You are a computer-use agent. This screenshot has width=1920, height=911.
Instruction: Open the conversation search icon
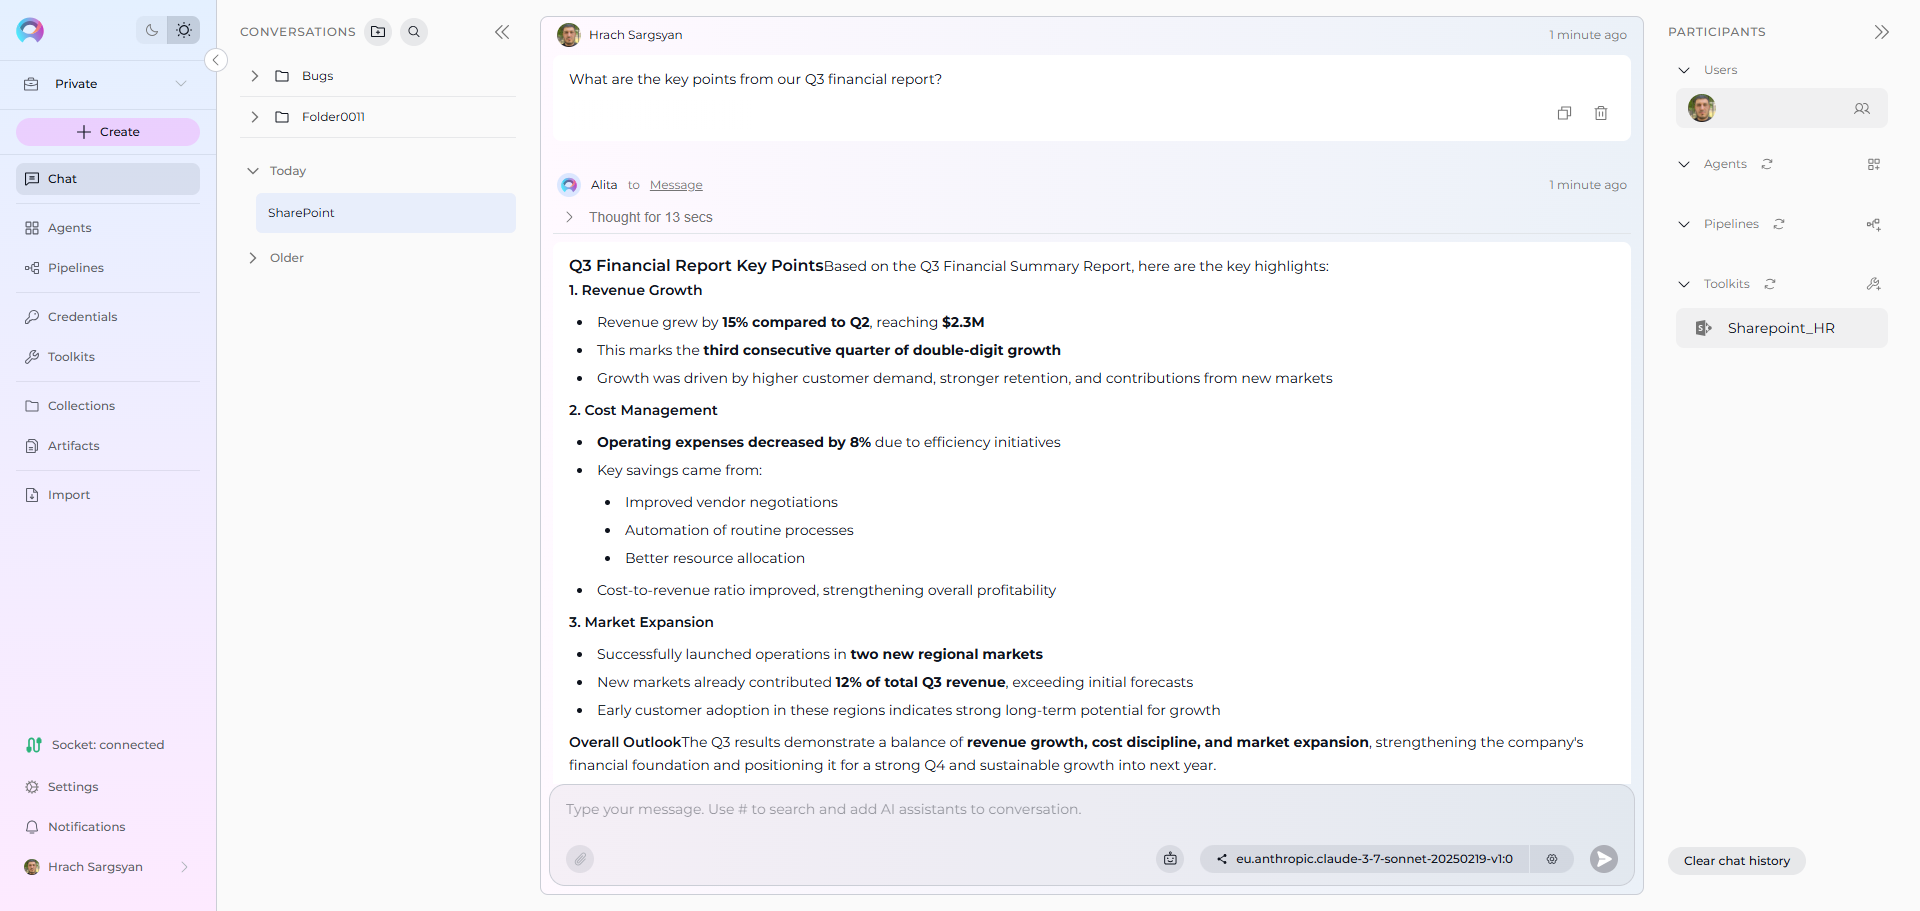414,32
